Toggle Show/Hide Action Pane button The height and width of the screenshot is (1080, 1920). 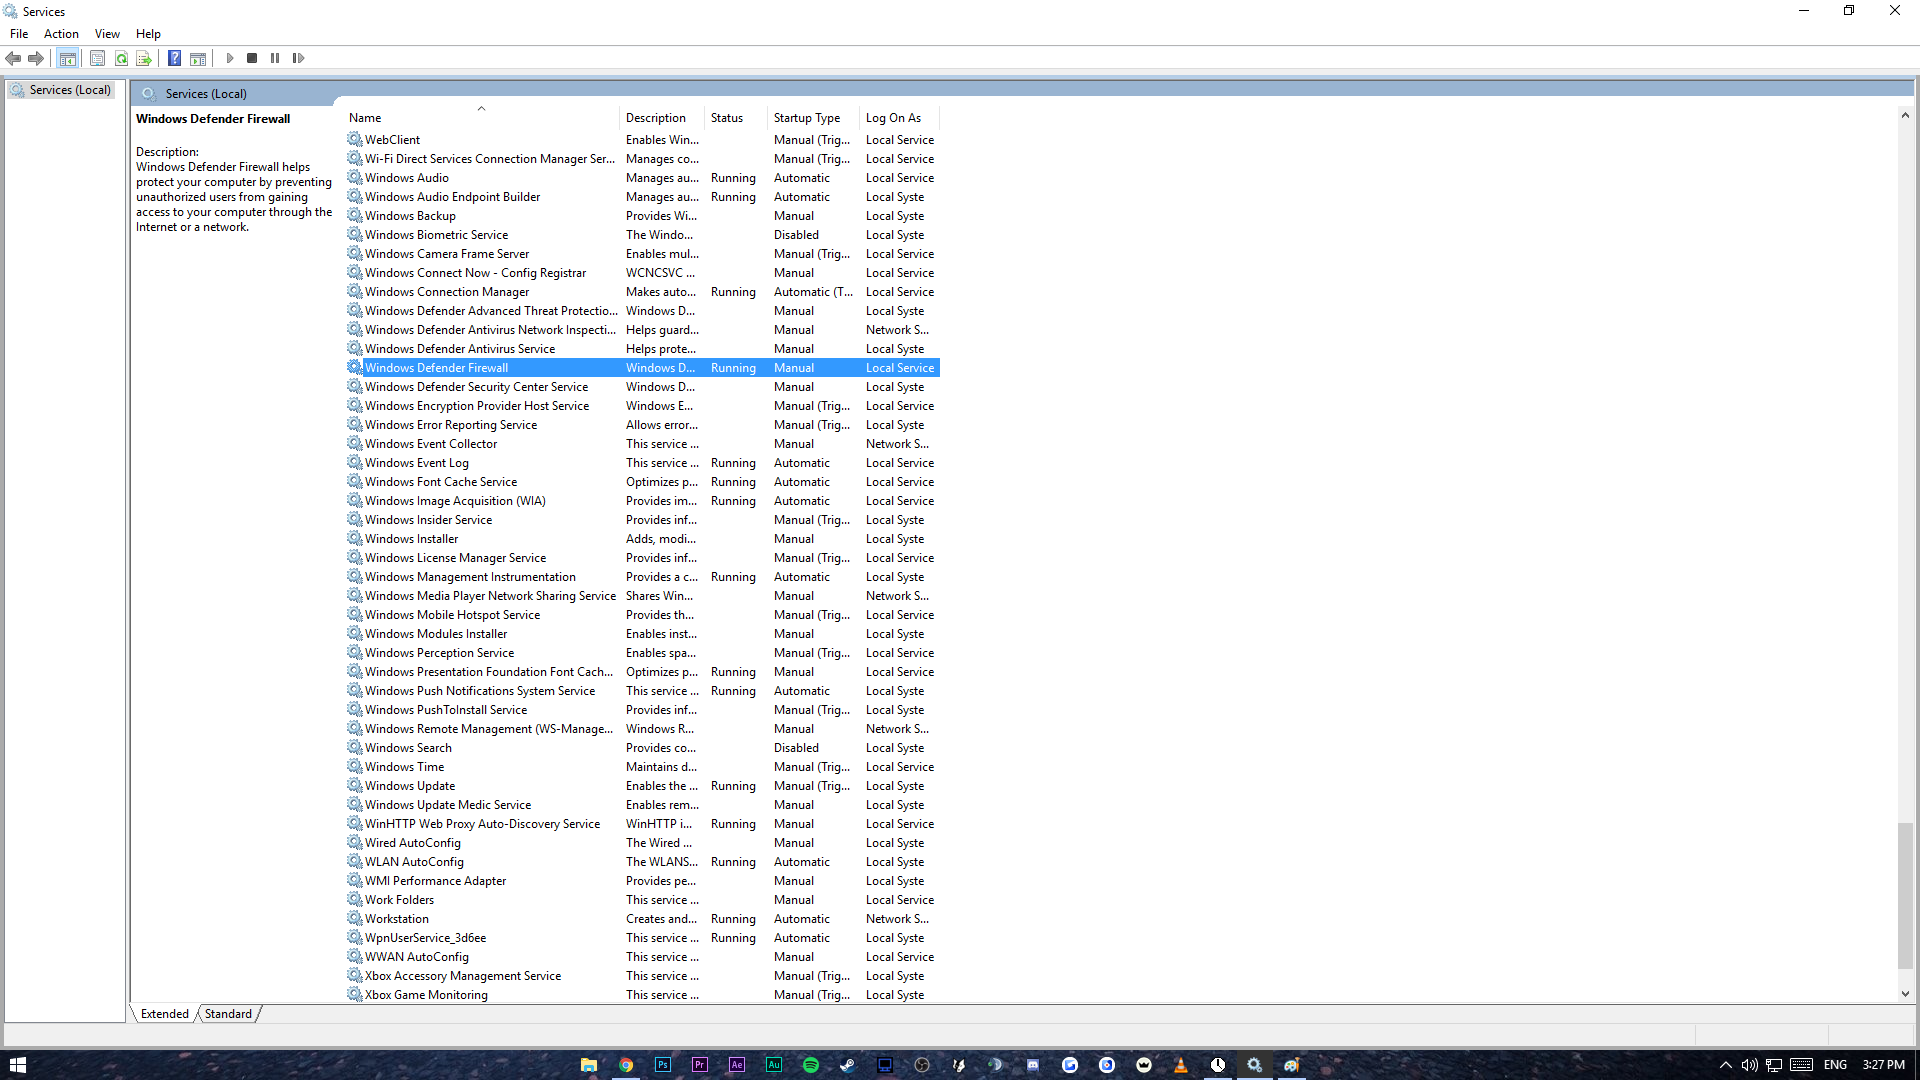coord(198,58)
